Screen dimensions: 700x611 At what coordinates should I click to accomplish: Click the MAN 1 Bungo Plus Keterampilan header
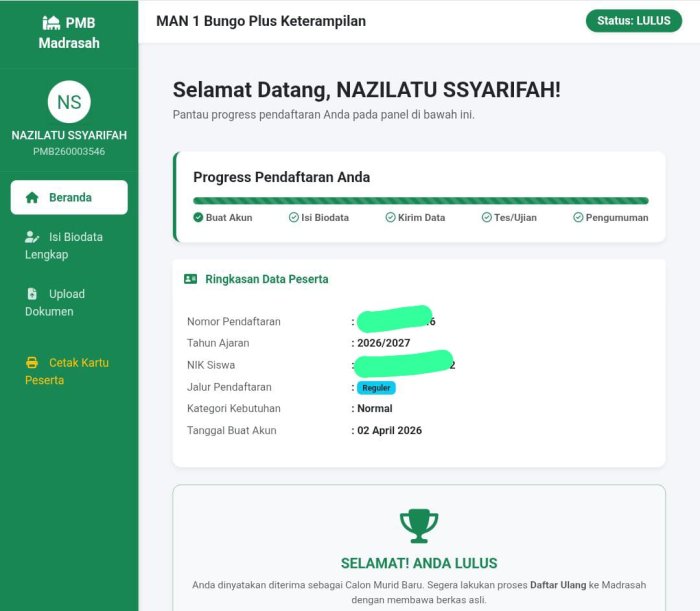click(x=261, y=21)
